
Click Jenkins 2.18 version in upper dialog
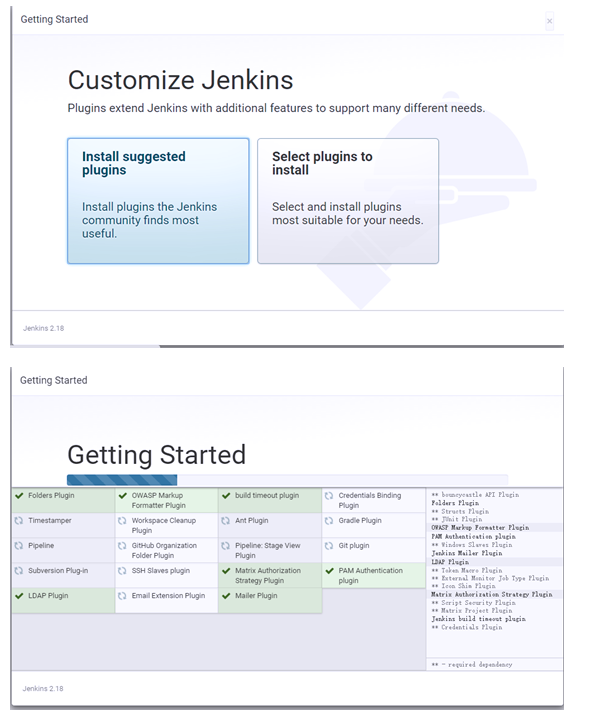click(x=44, y=328)
